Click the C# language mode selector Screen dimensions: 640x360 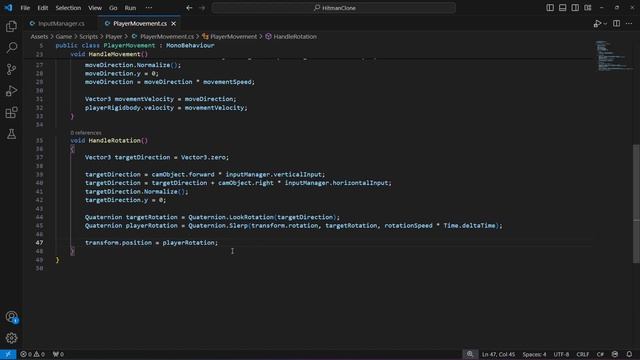(x=600, y=354)
